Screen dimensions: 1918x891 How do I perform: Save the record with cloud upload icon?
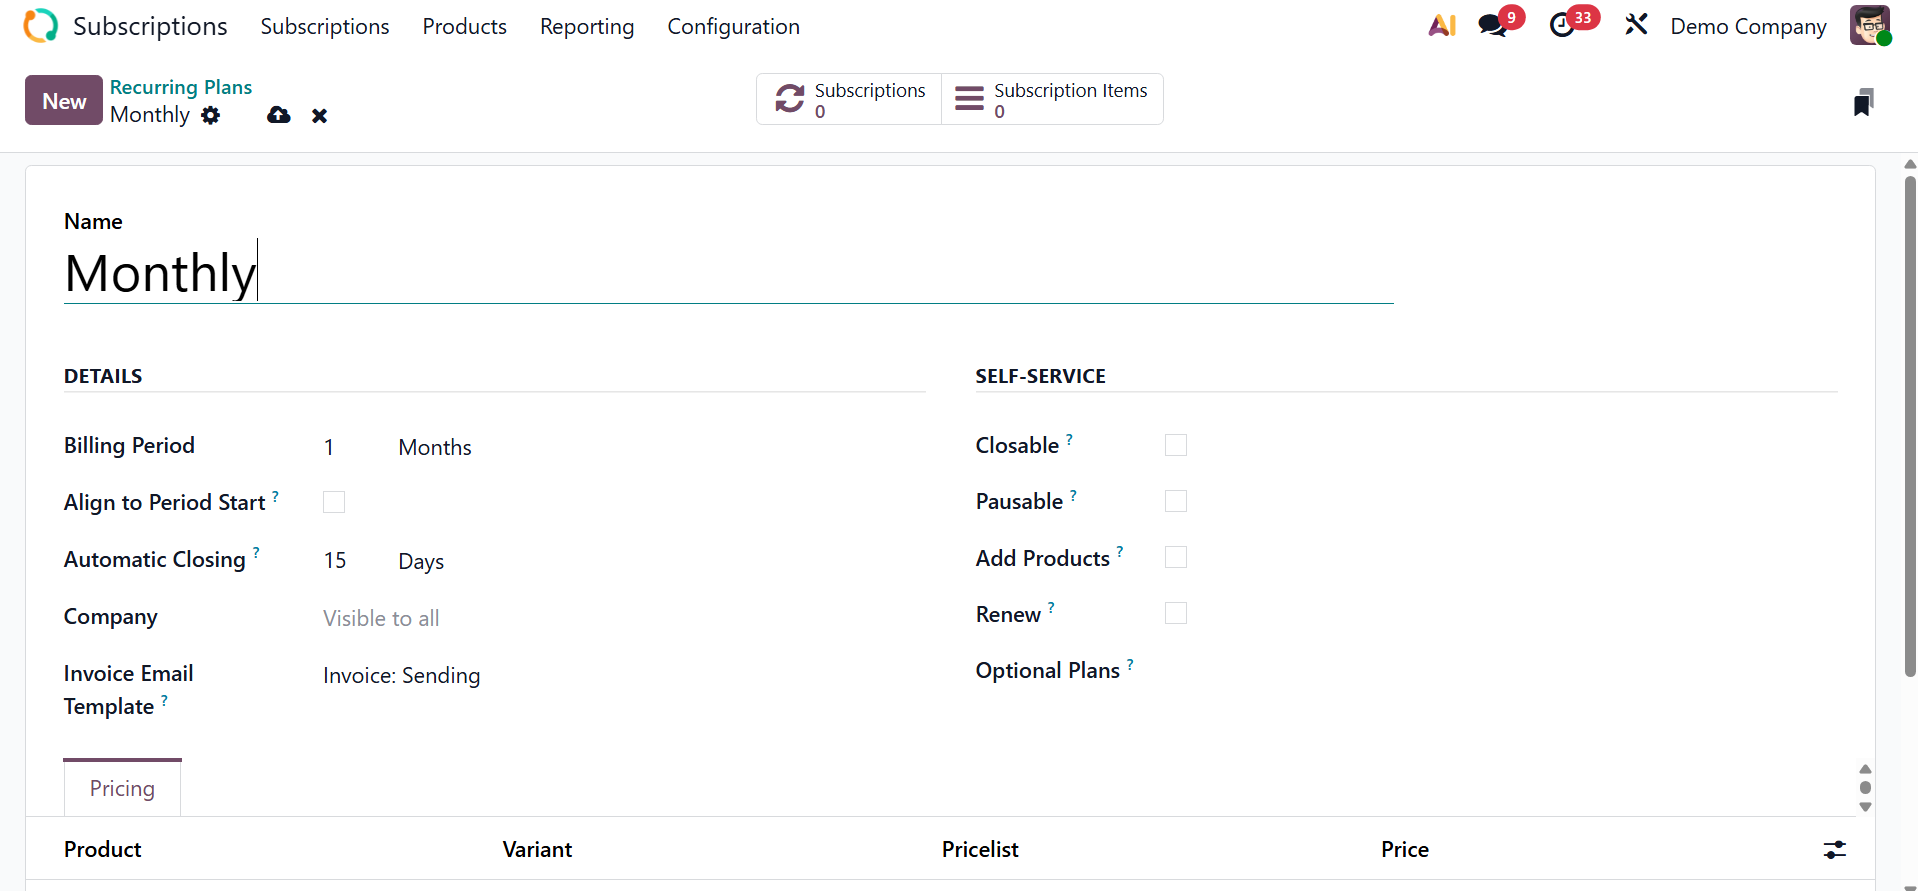point(279,116)
